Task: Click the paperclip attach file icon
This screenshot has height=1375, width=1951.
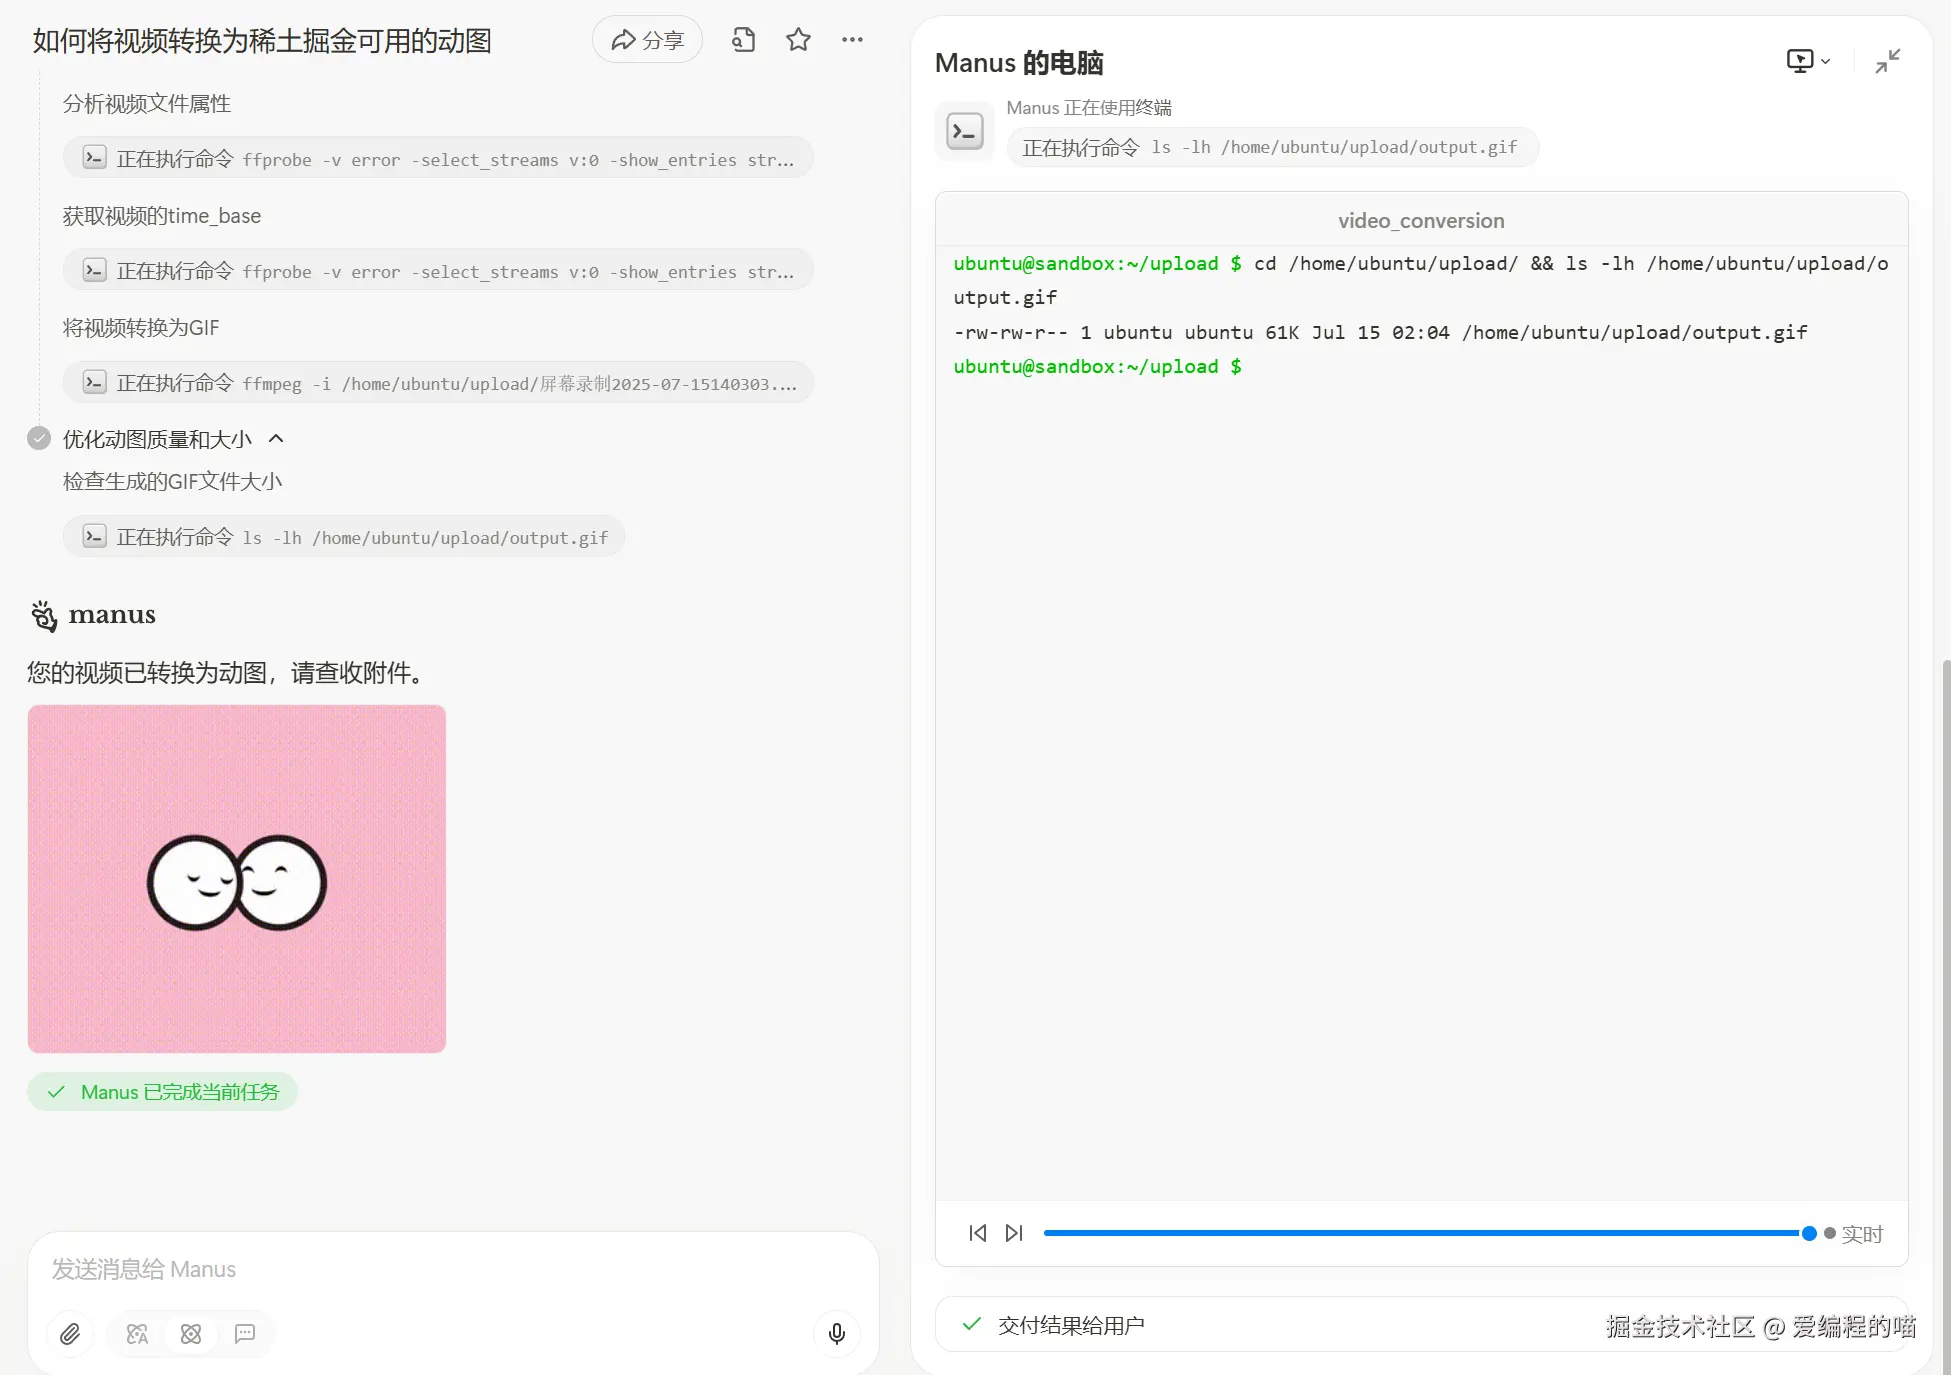Action: pyautogui.click(x=70, y=1333)
